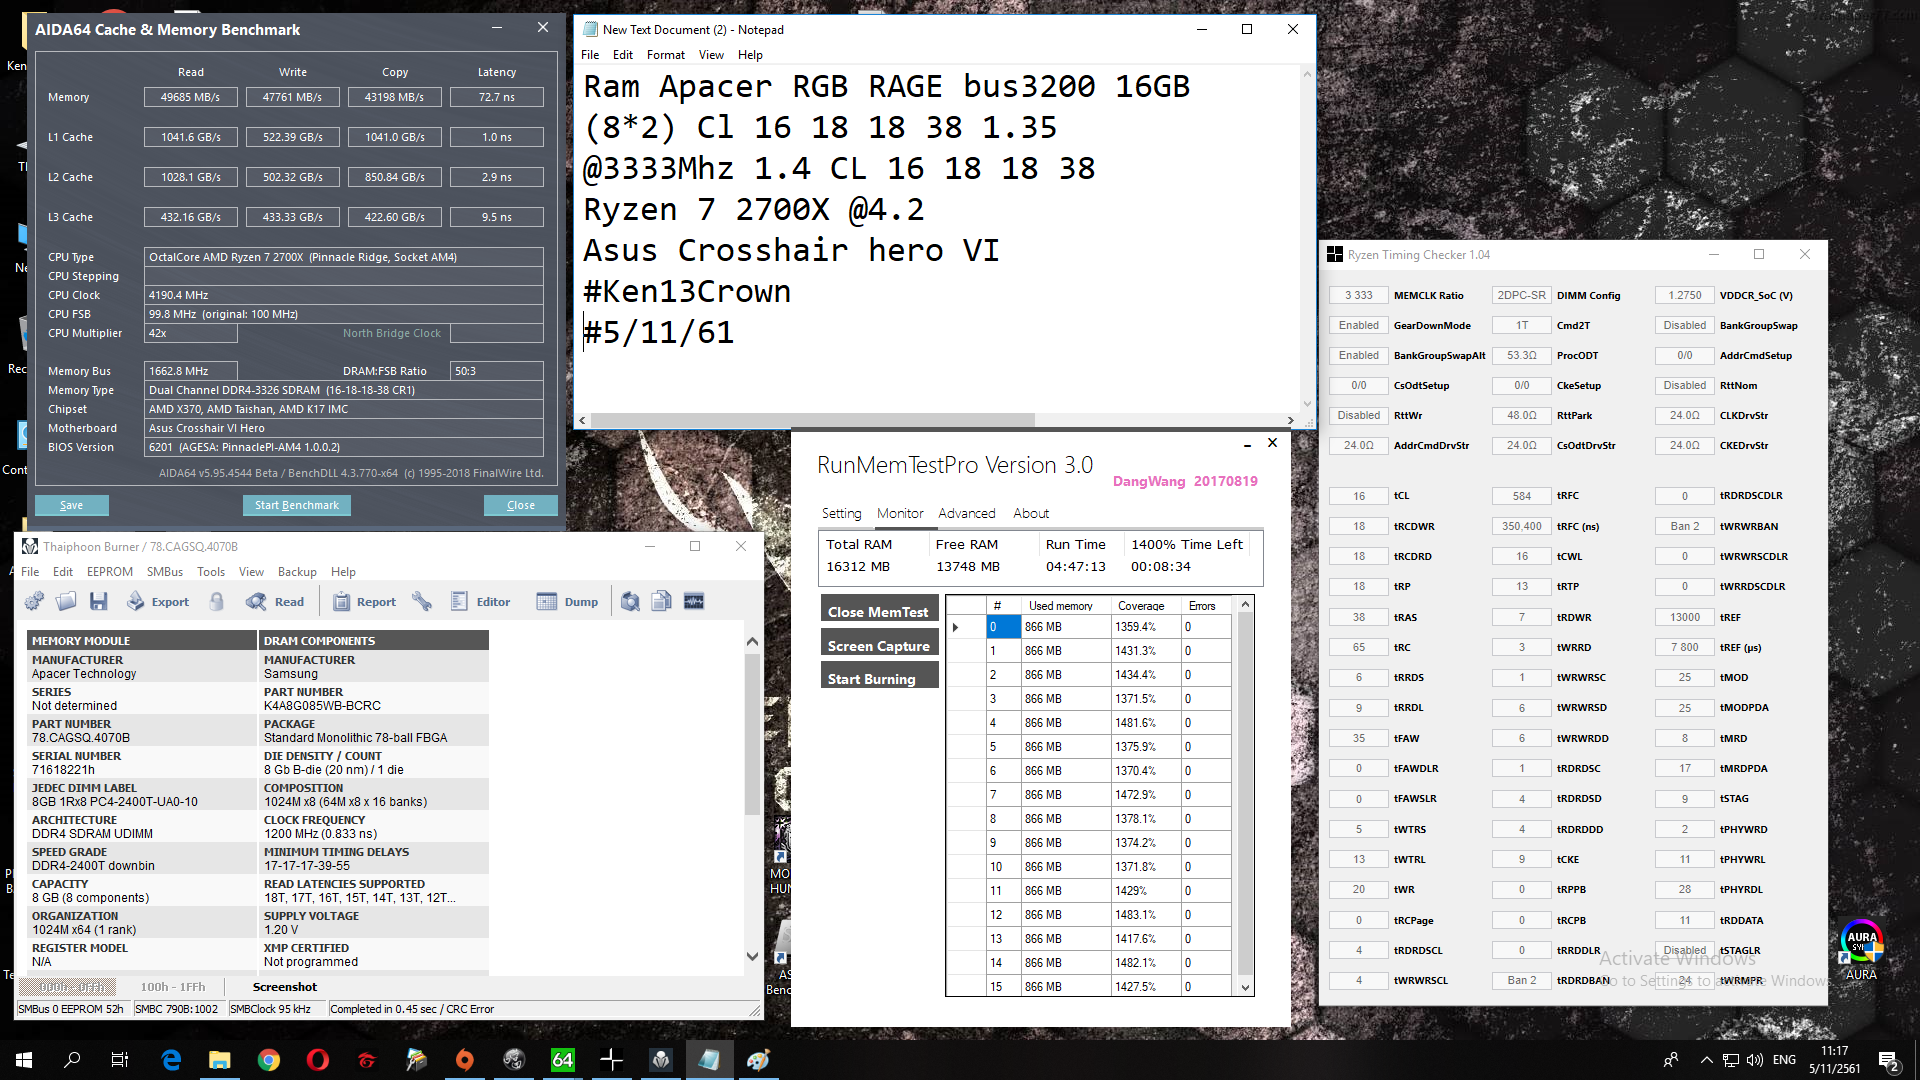Screen dimensions: 1920x1080
Task: Select the 100h - 1FFh tab in Thaiphoon Burner
Action: coord(172,987)
